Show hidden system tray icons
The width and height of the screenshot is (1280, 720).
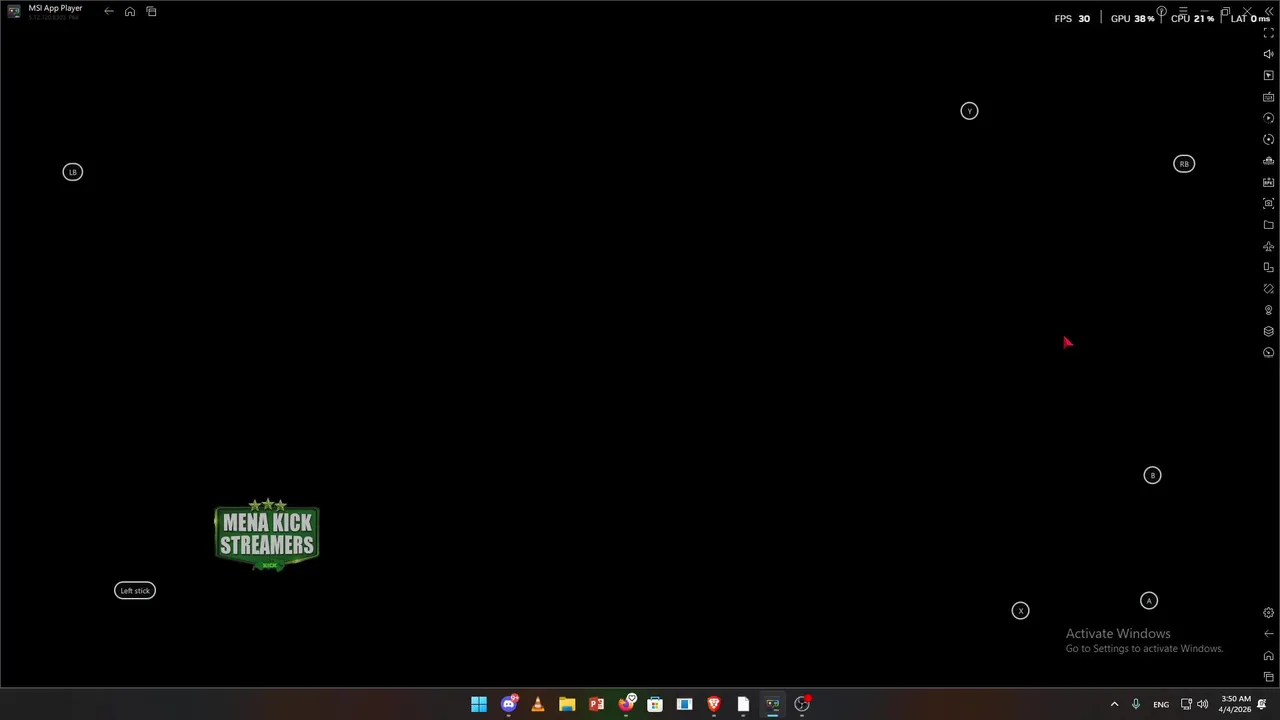tap(1114, 704)
